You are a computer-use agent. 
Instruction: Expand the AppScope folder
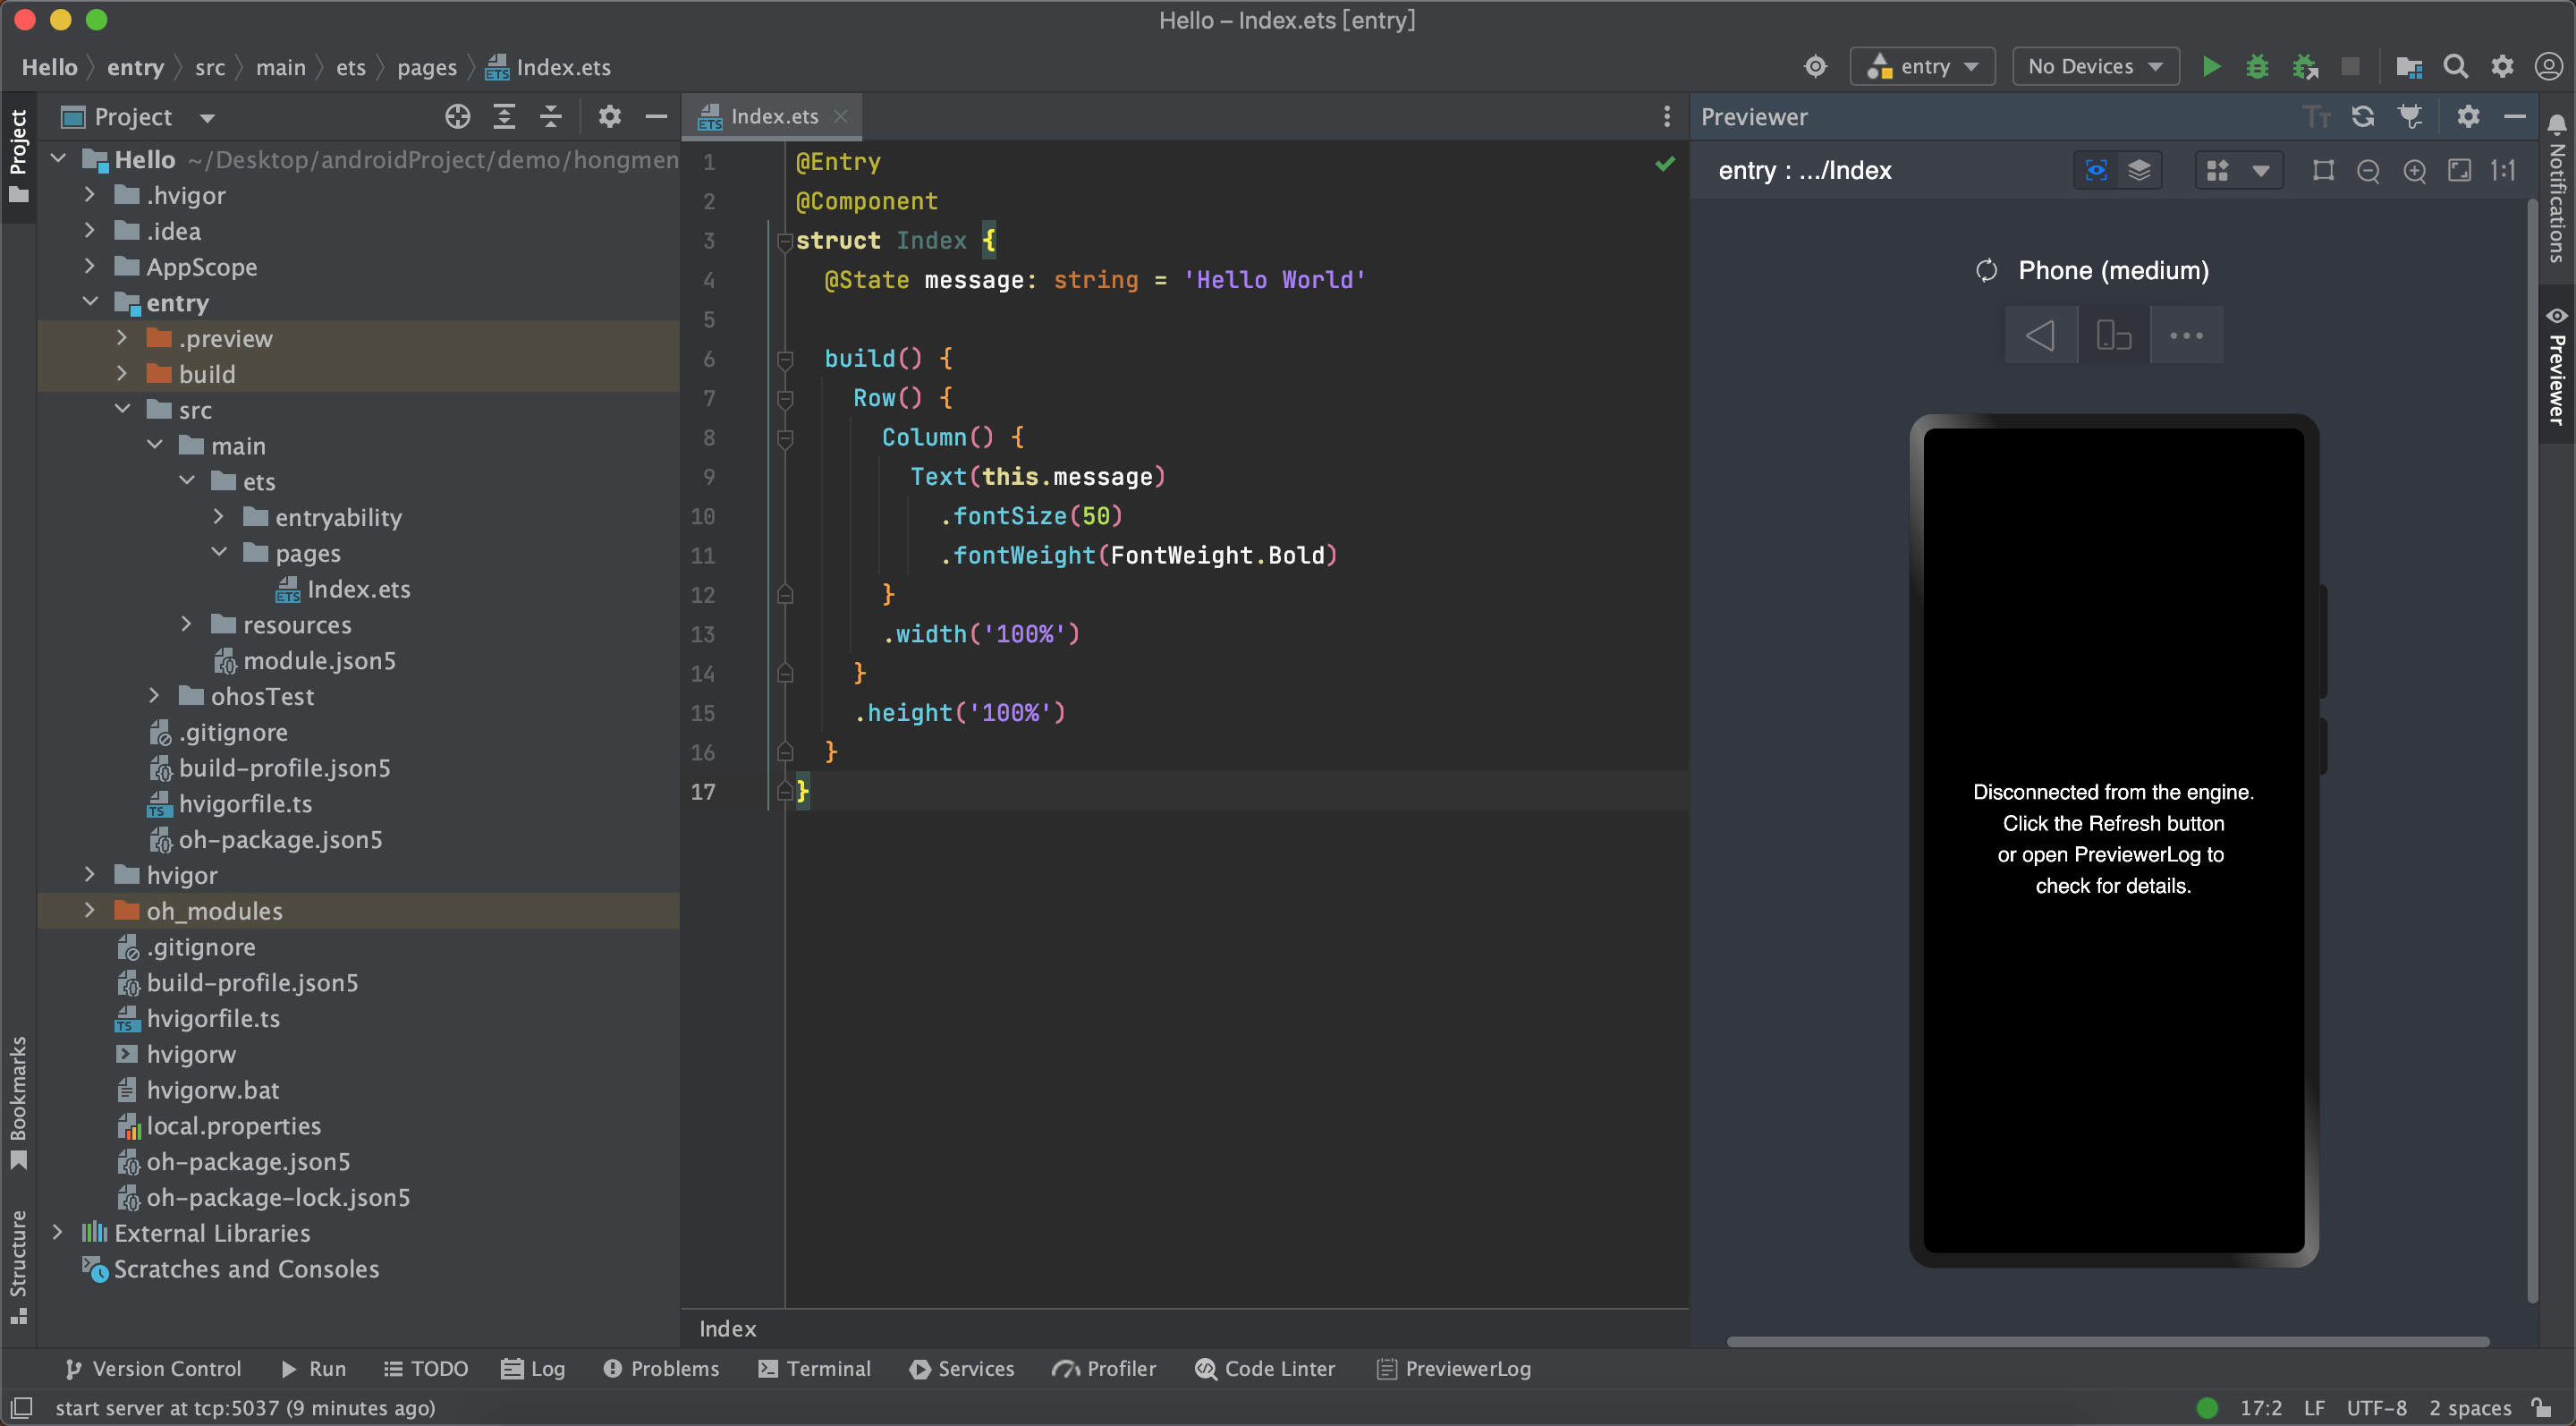point(90,267)
